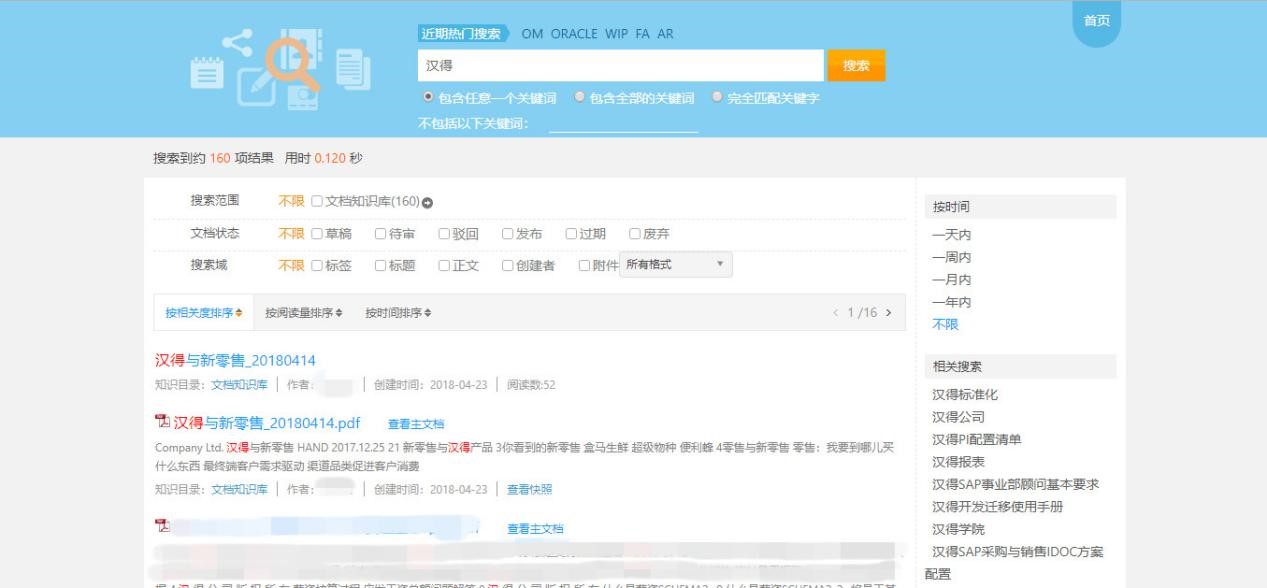Expand the arrow icon next to 文档知识库(160)
Viewport: 1267px width, 588px height.
(428, 202)
